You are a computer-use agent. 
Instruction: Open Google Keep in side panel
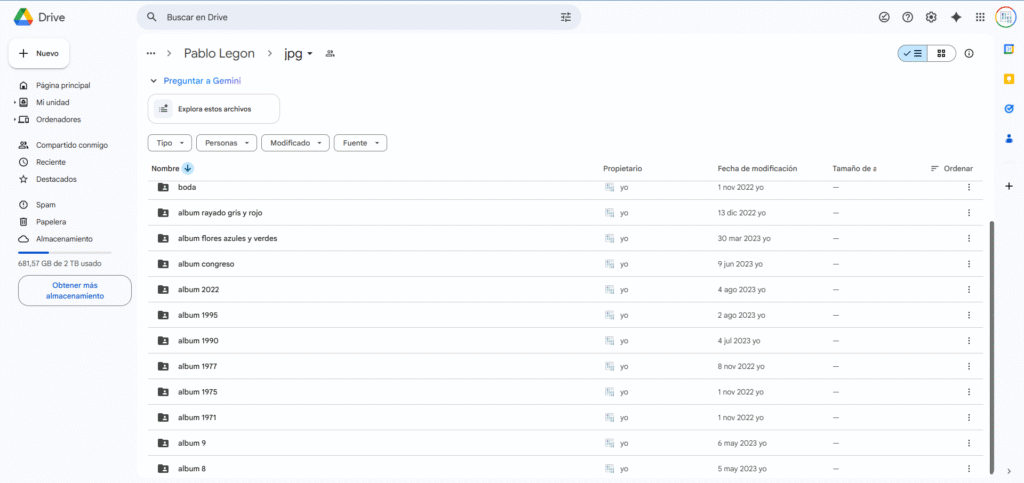pos(1009,79)
